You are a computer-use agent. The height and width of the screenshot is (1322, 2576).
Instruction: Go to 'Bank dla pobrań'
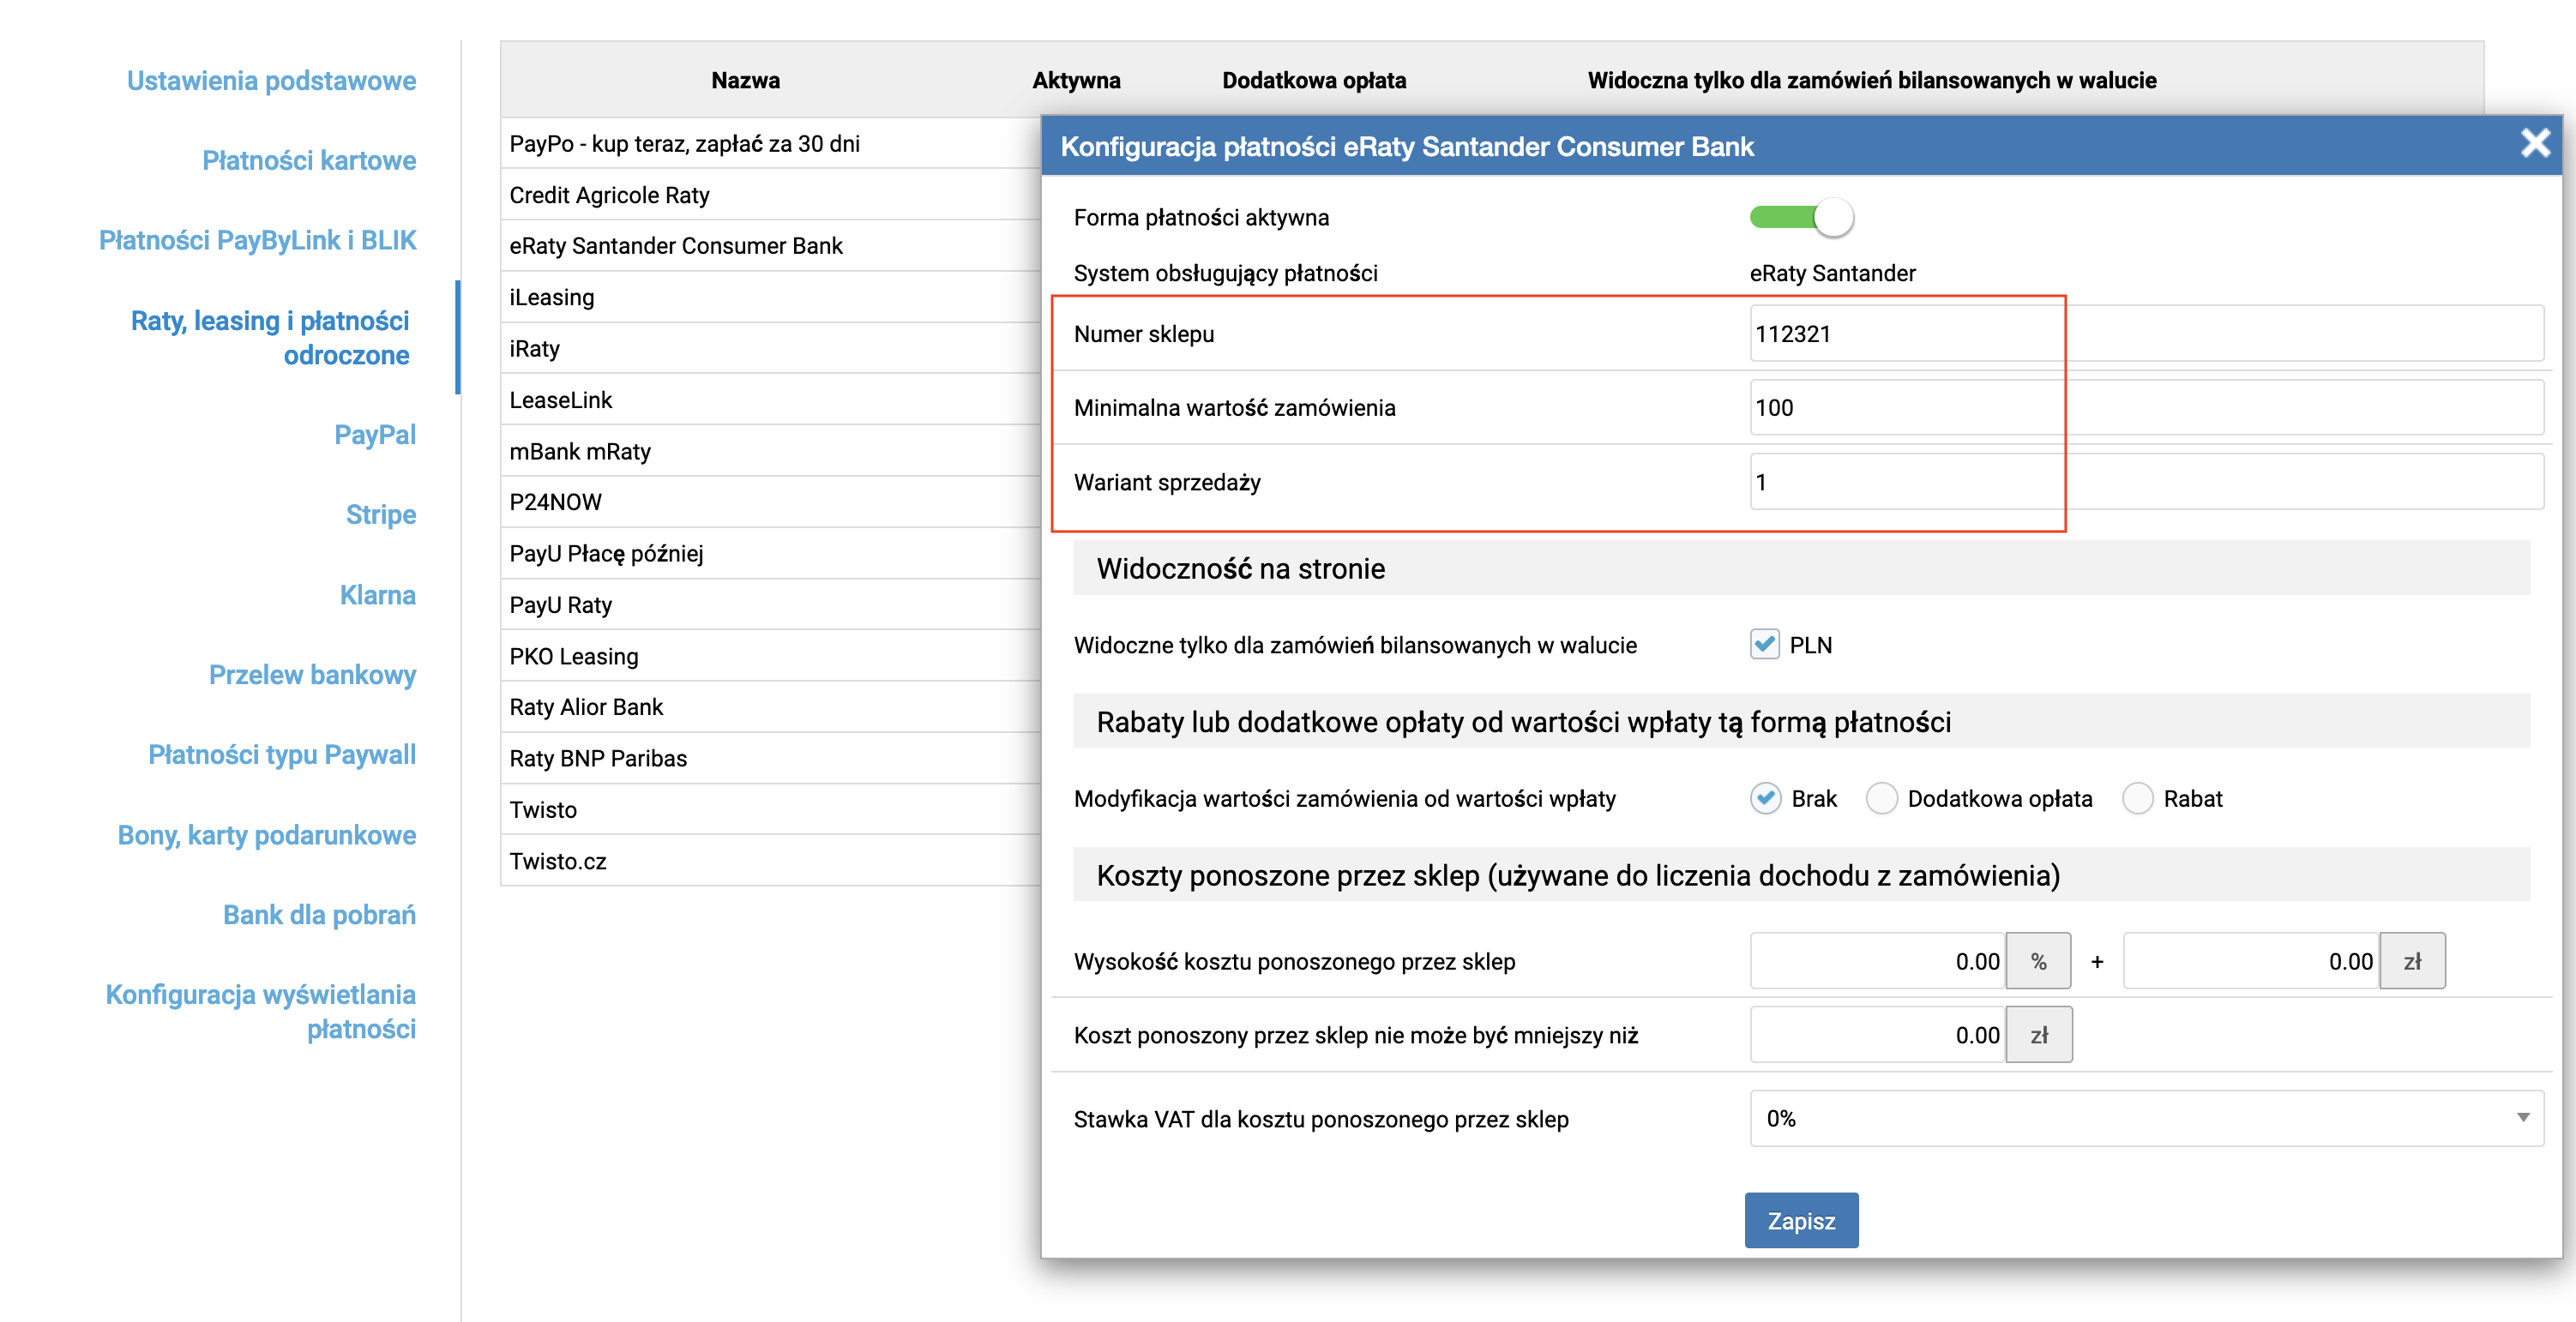[x=319, y=915]
